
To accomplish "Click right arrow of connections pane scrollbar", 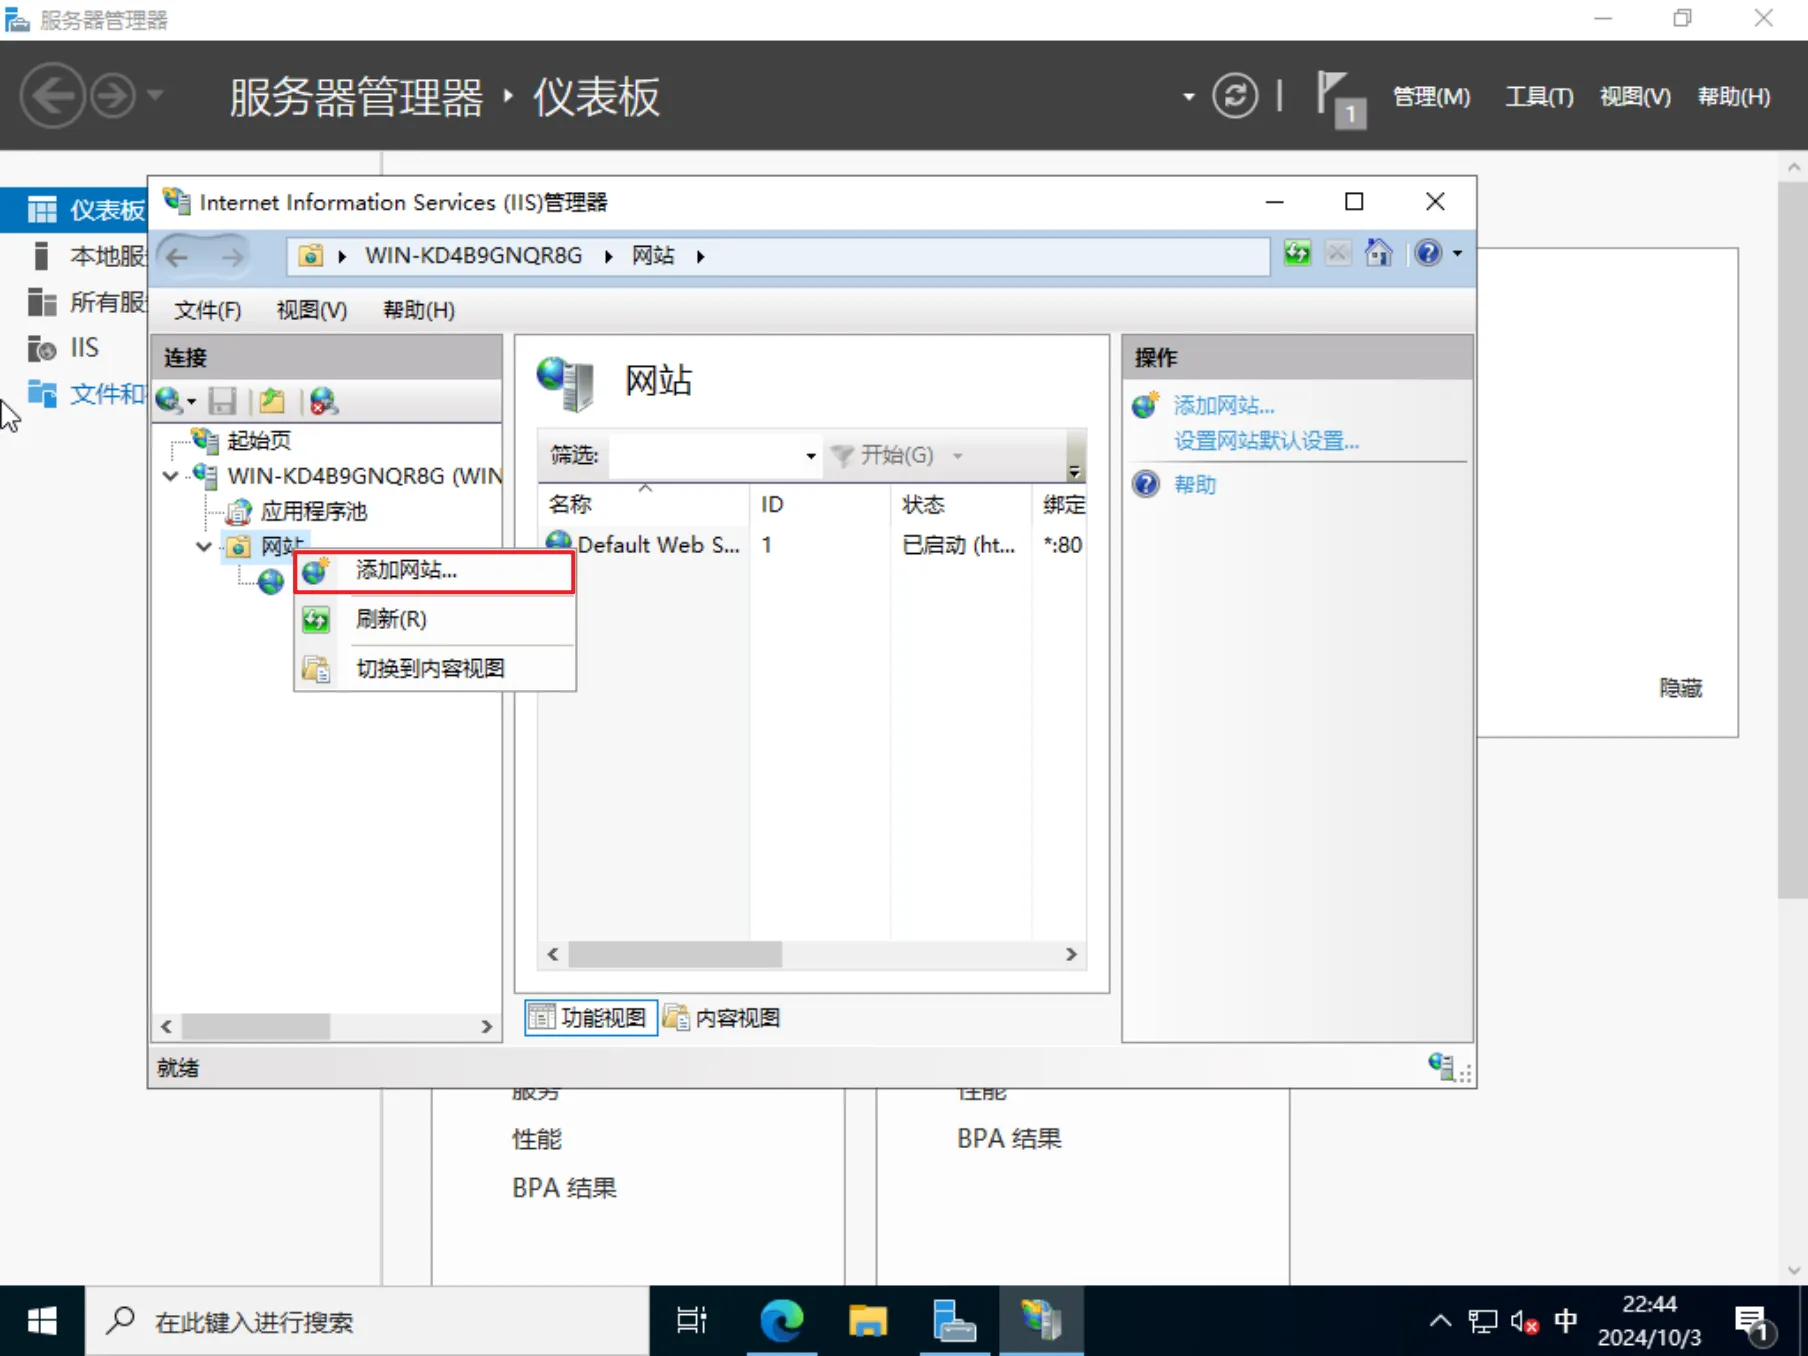I will 486,1027.
